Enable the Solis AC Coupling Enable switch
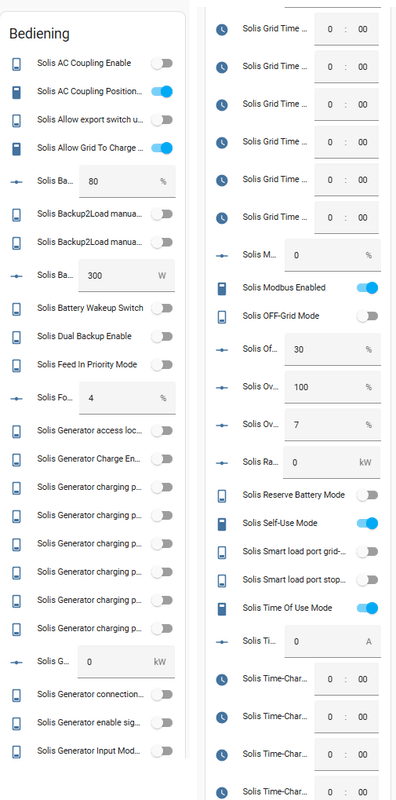The image size is (396, 800). pos(162,63)
